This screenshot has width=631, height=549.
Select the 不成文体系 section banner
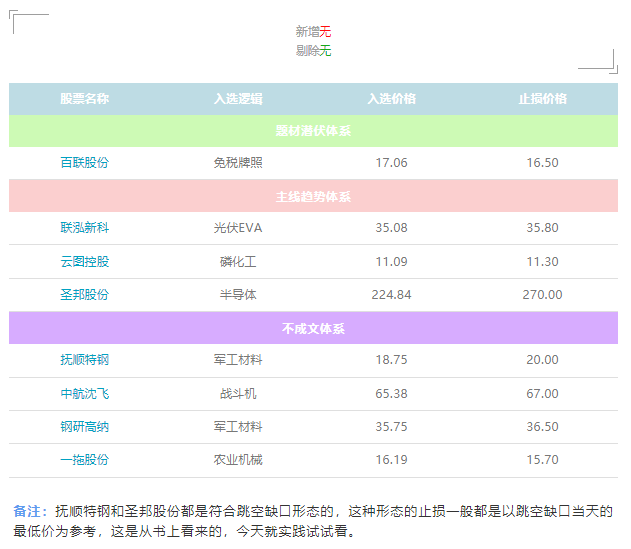click(313, 328)
